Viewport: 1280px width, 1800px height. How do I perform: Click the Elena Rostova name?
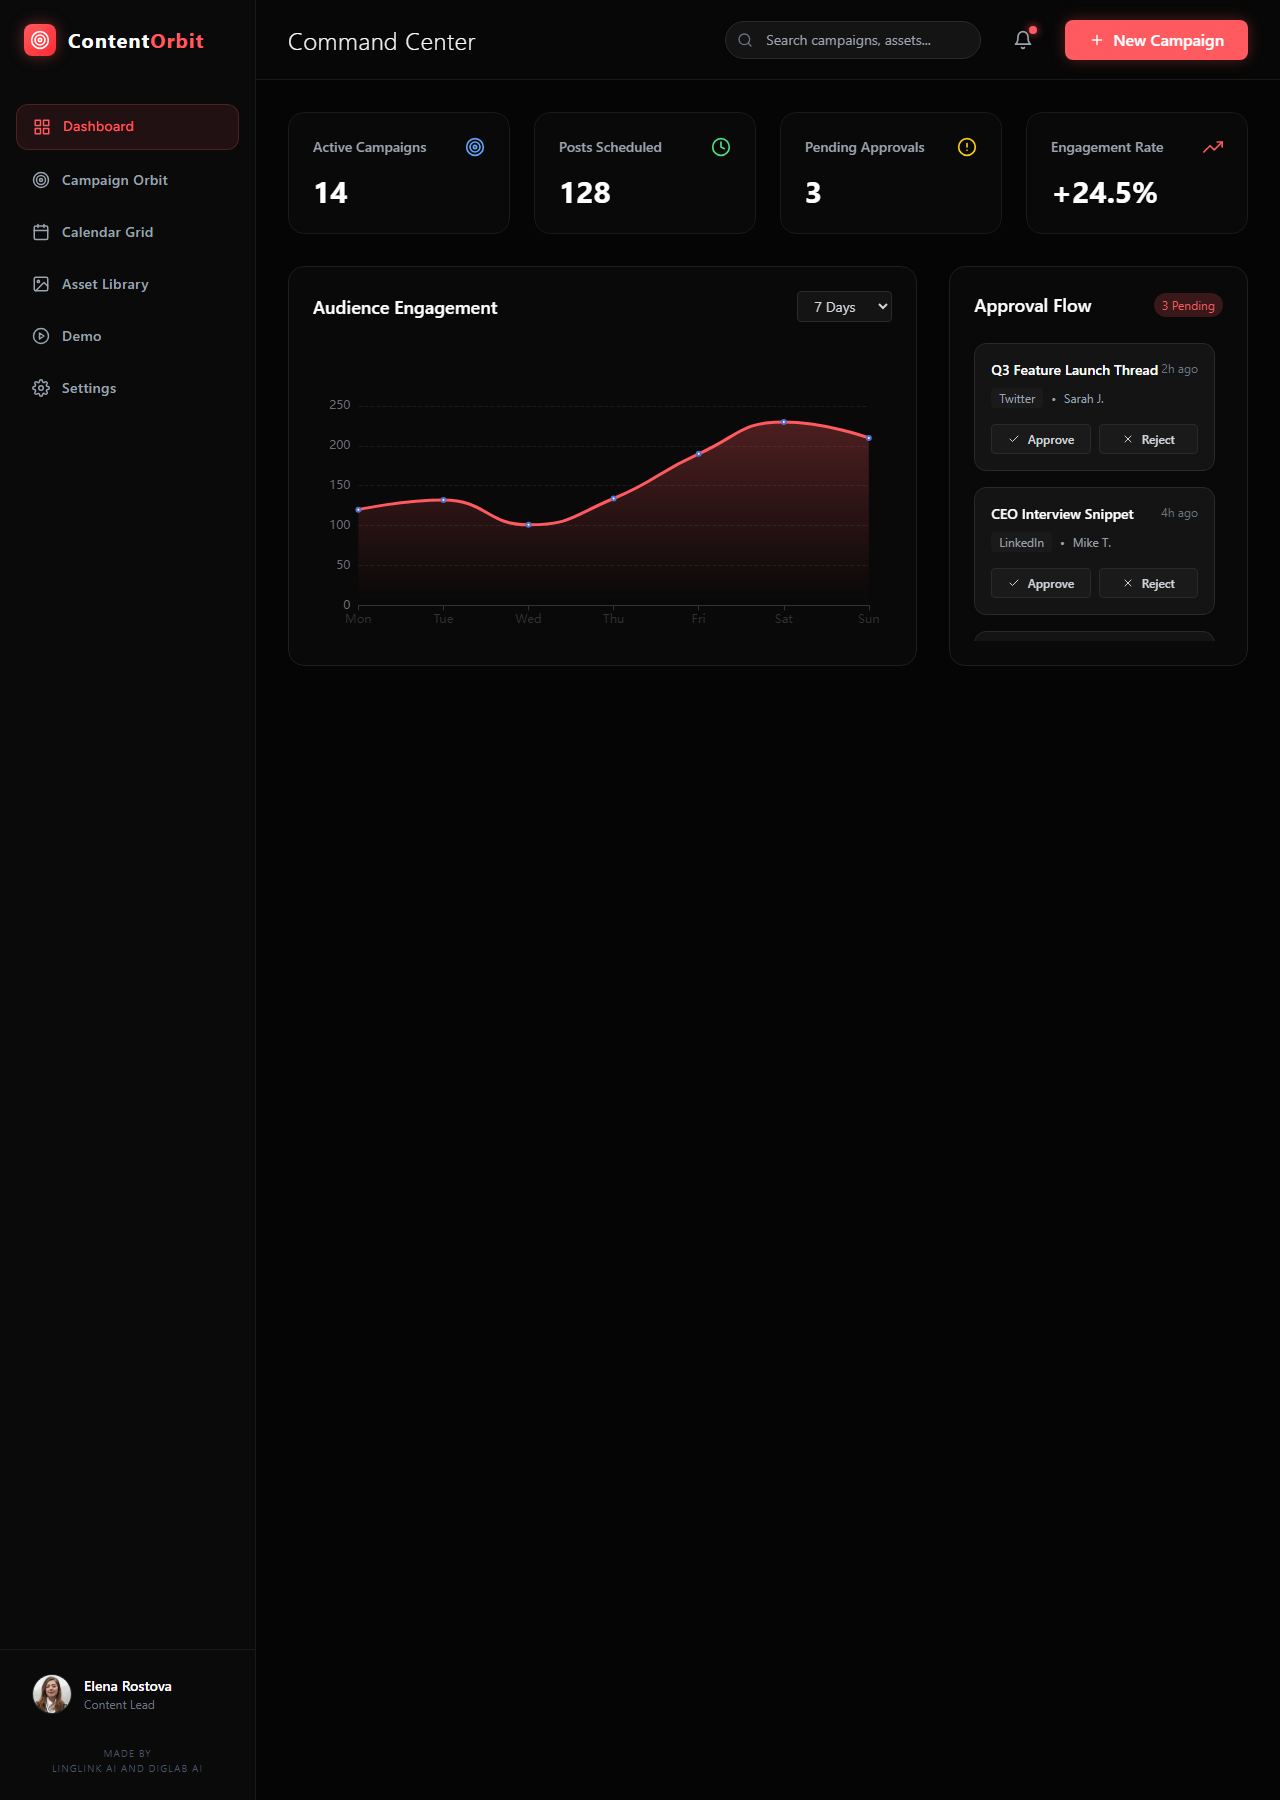tap(128, 1686)
